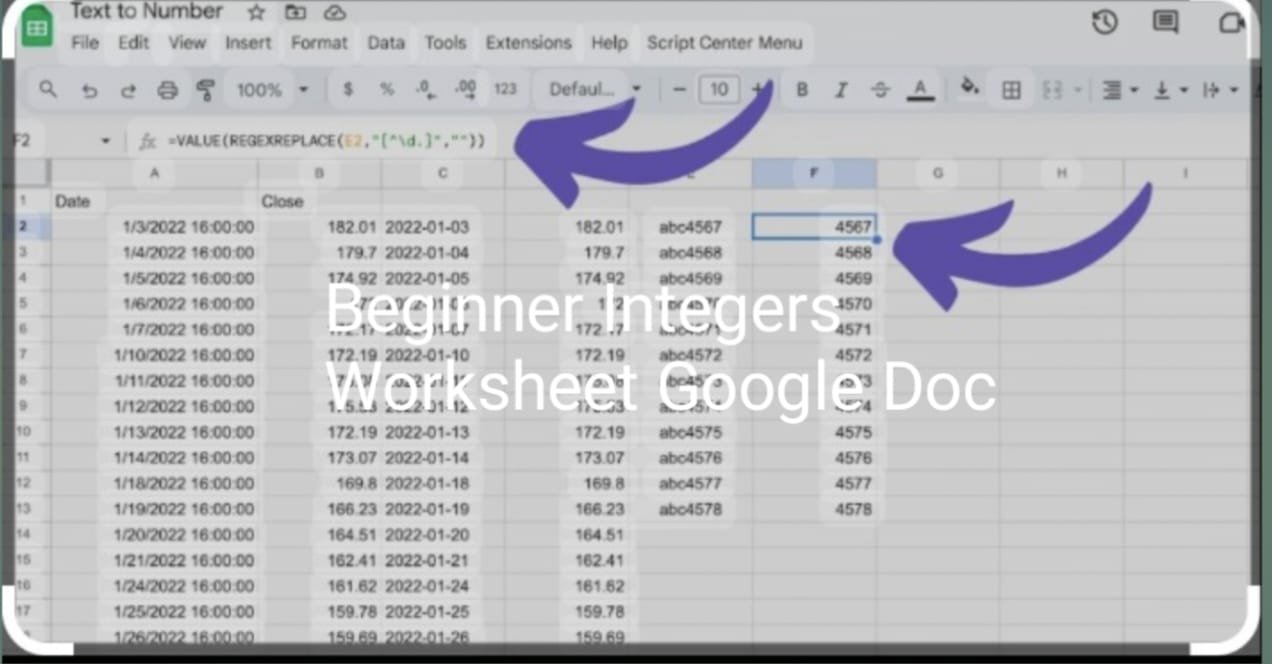1272x664 pixels.
Task: Click the formula bar with VALUE formula
Action: click(x=325, y=141)
